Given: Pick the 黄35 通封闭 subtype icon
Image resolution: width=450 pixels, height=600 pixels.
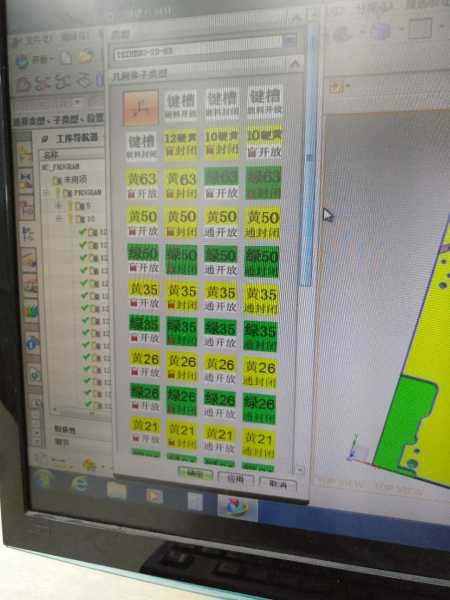Looking at the screenshot, I should [261, 299].
